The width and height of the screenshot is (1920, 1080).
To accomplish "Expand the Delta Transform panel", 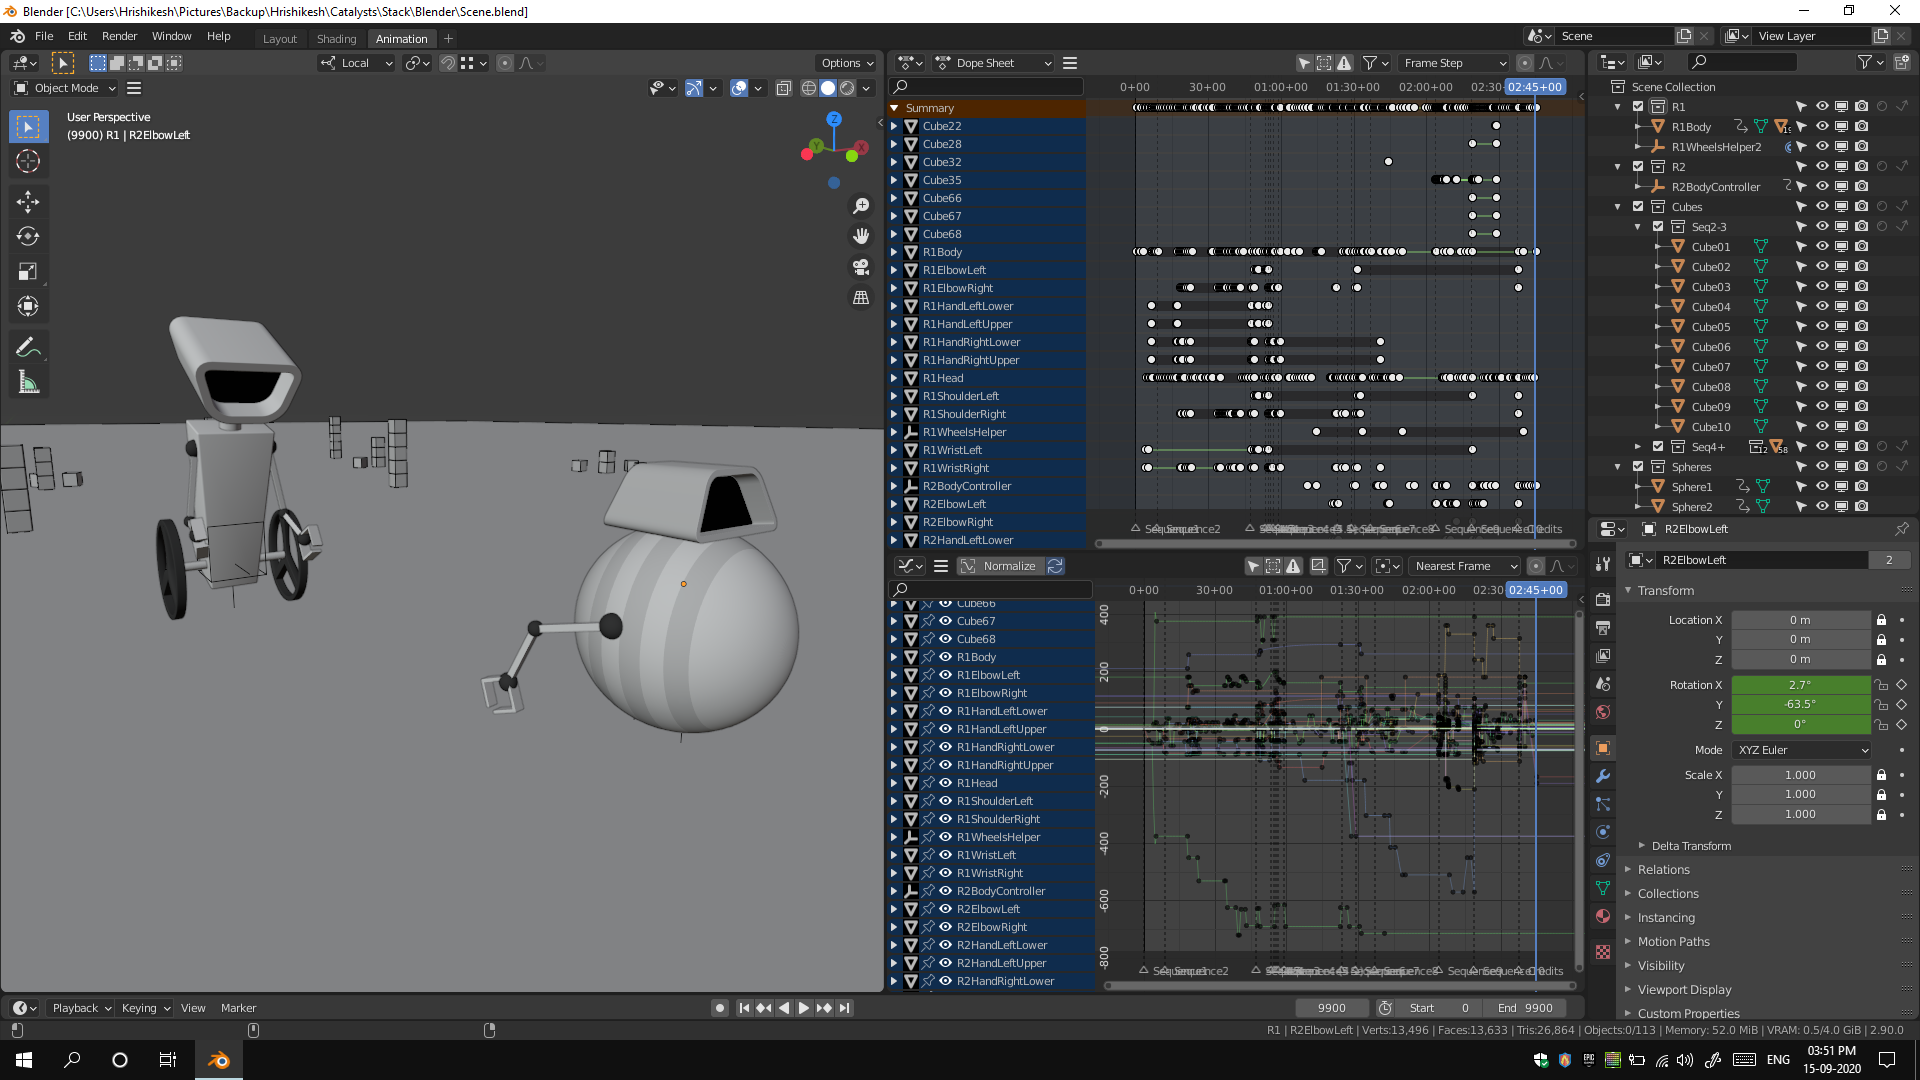I will (x=1690, y=846).
